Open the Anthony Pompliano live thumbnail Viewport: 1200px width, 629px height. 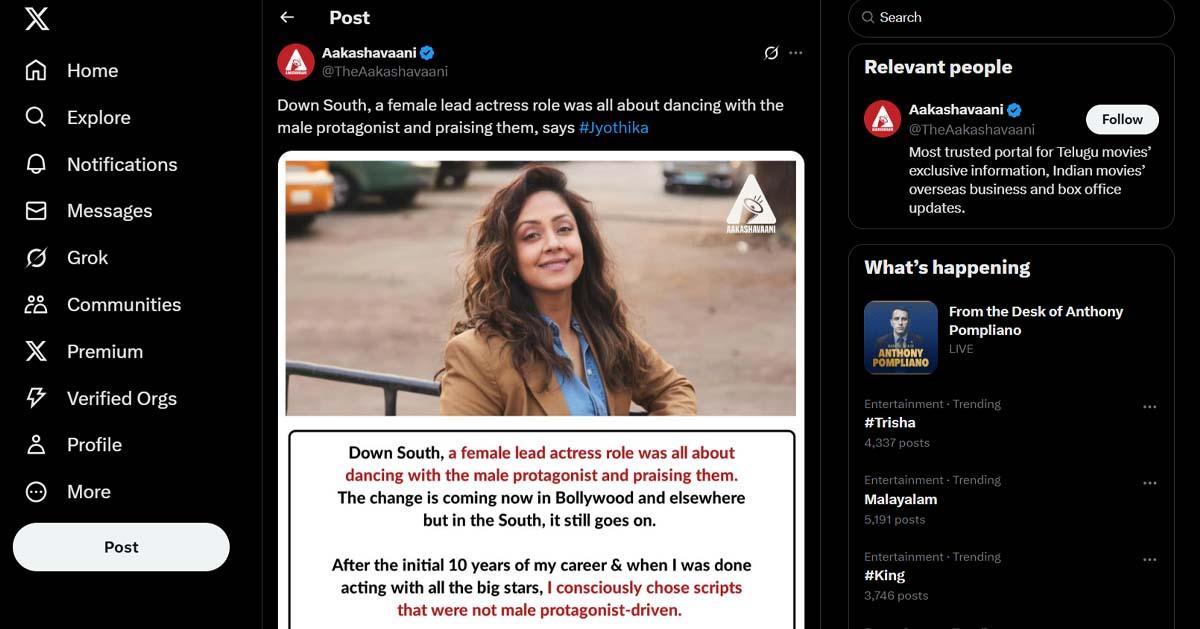pyautogui.click(x=901, y=338)
